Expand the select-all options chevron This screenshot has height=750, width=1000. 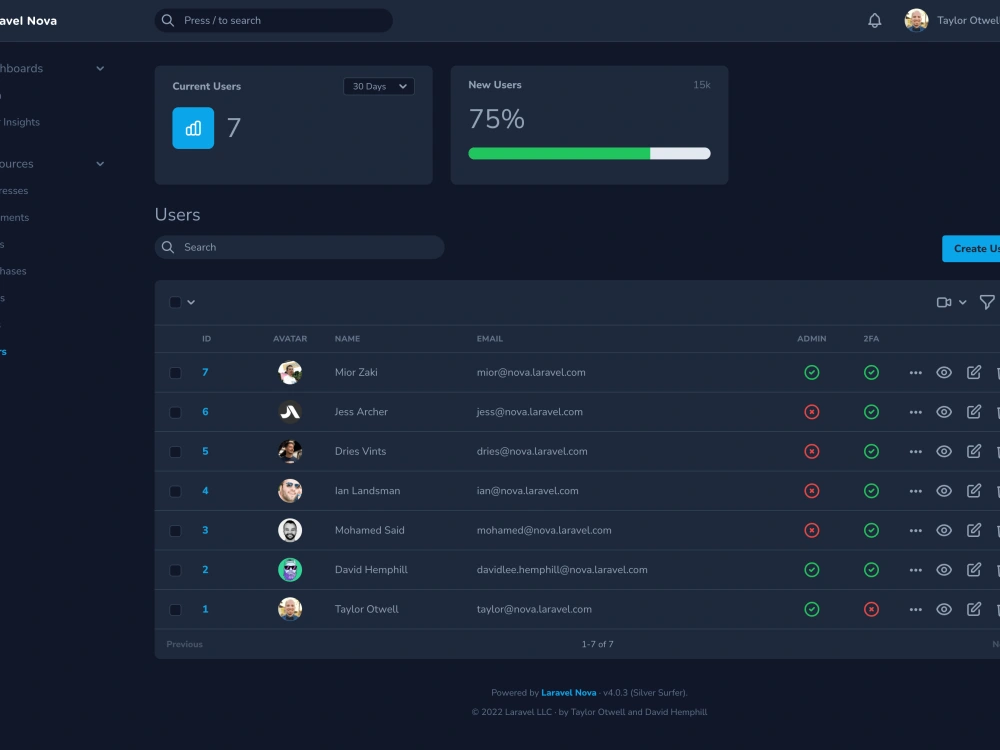[x=191, y=302]
